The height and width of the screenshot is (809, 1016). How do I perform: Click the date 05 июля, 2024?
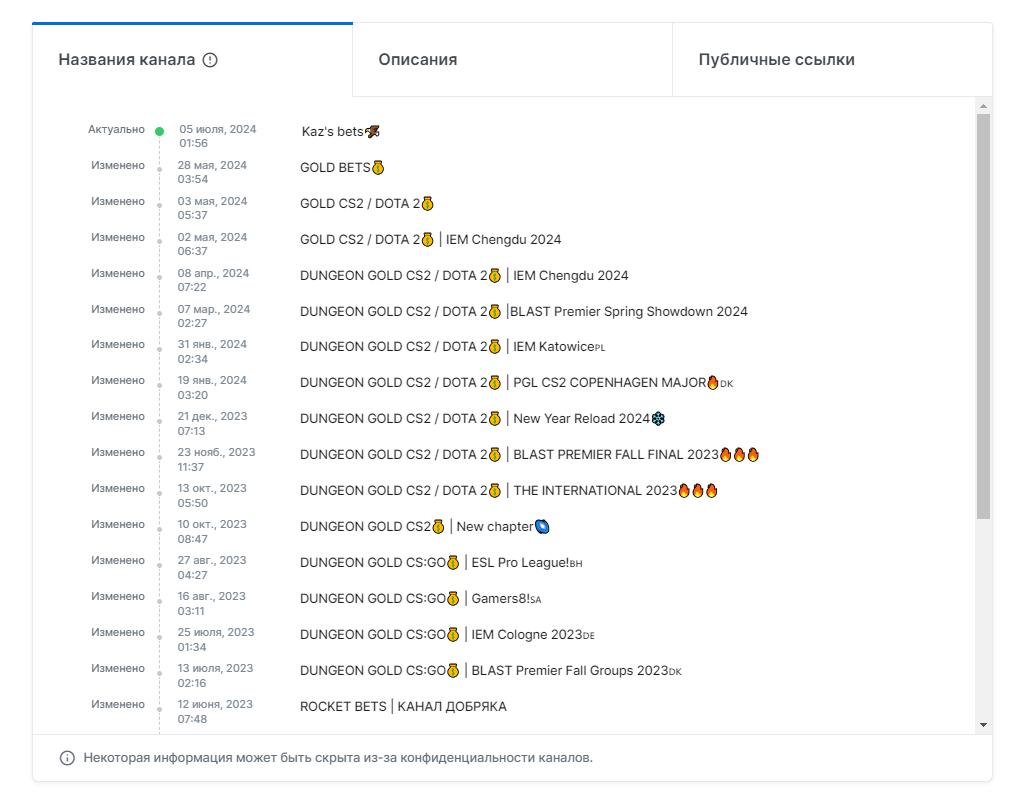pyautogui.click(x=218, y=130)
